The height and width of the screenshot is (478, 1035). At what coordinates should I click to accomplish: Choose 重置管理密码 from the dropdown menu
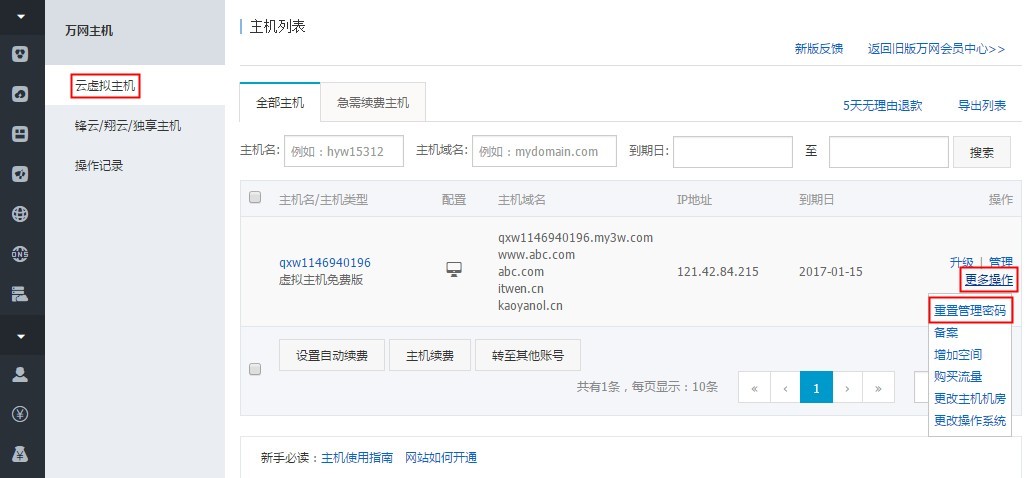click(x=970, y=311)
